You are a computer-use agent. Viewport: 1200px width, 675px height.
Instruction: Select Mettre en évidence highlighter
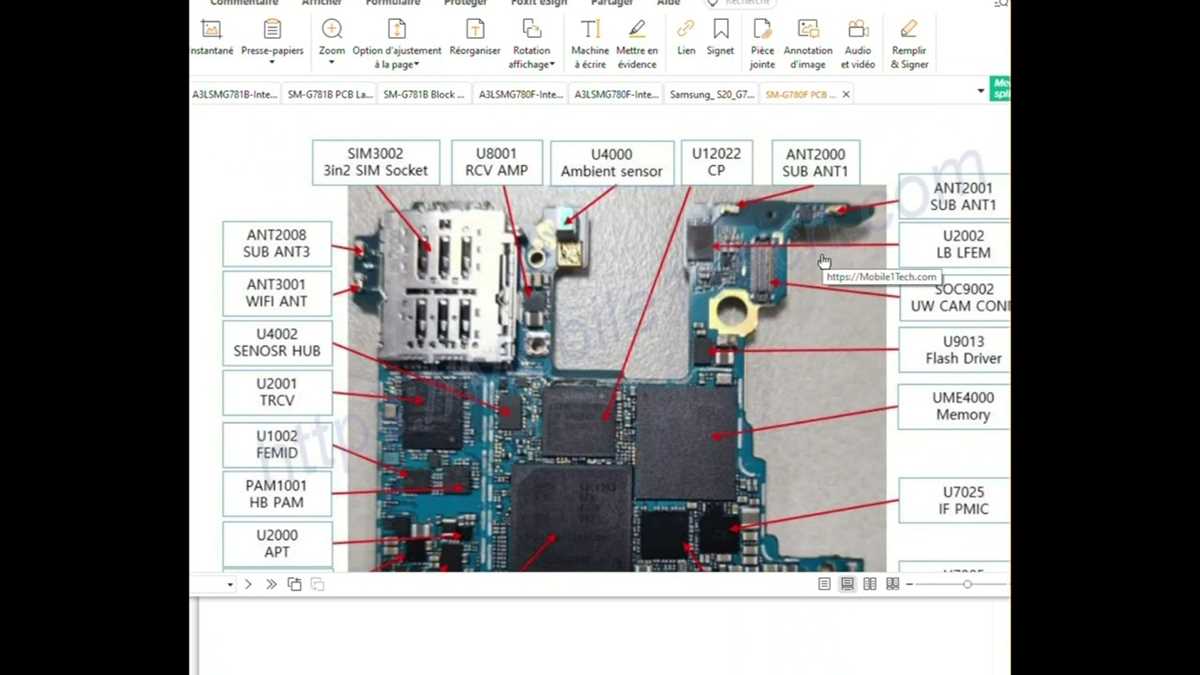coord(637,44)
